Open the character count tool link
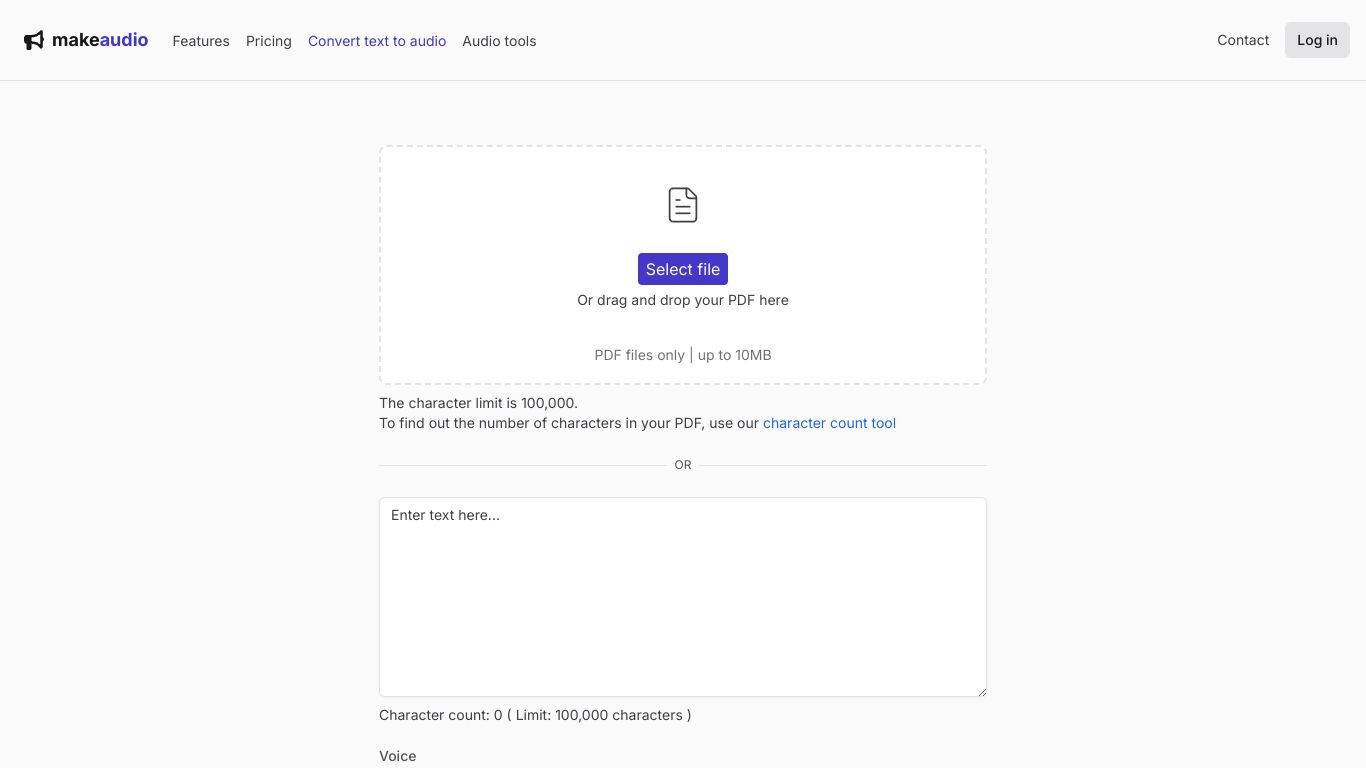1366x768 pixels. coord(829,423)
